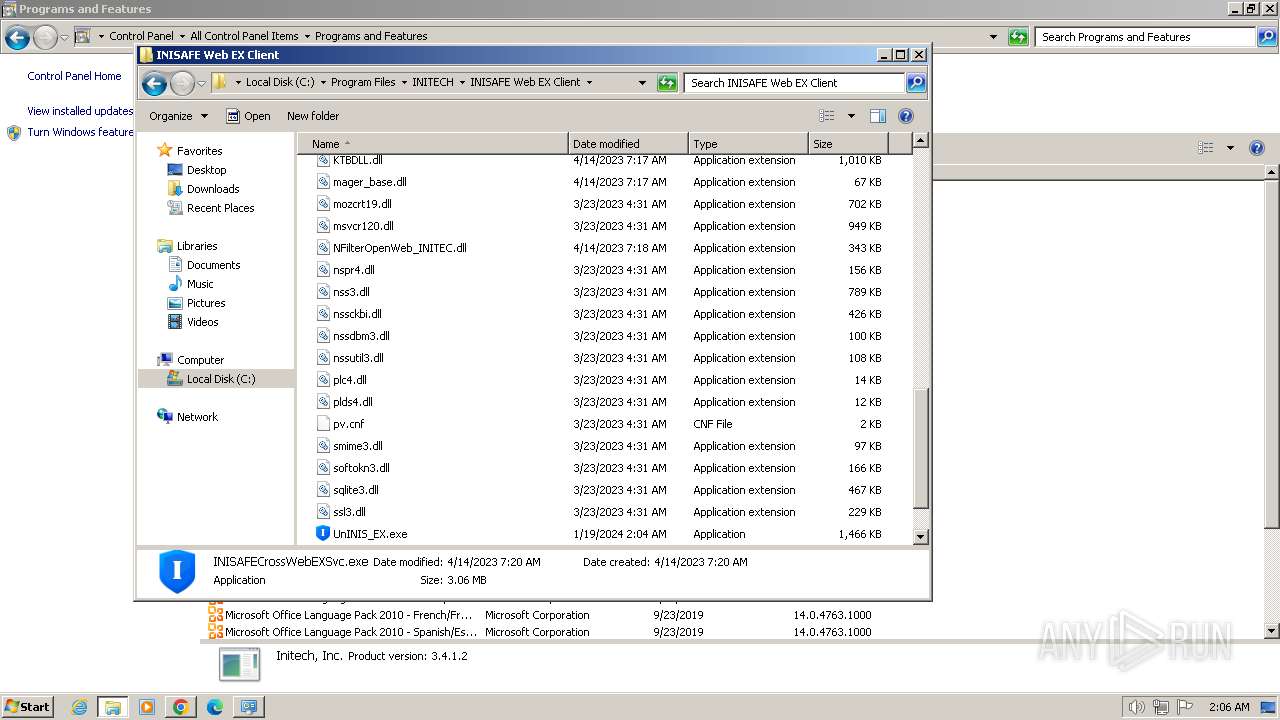The height and width of the screenshot is (720, 1280).
Task: Select UnINIS_EX.exe shield icon
Action: click(323, 534)
